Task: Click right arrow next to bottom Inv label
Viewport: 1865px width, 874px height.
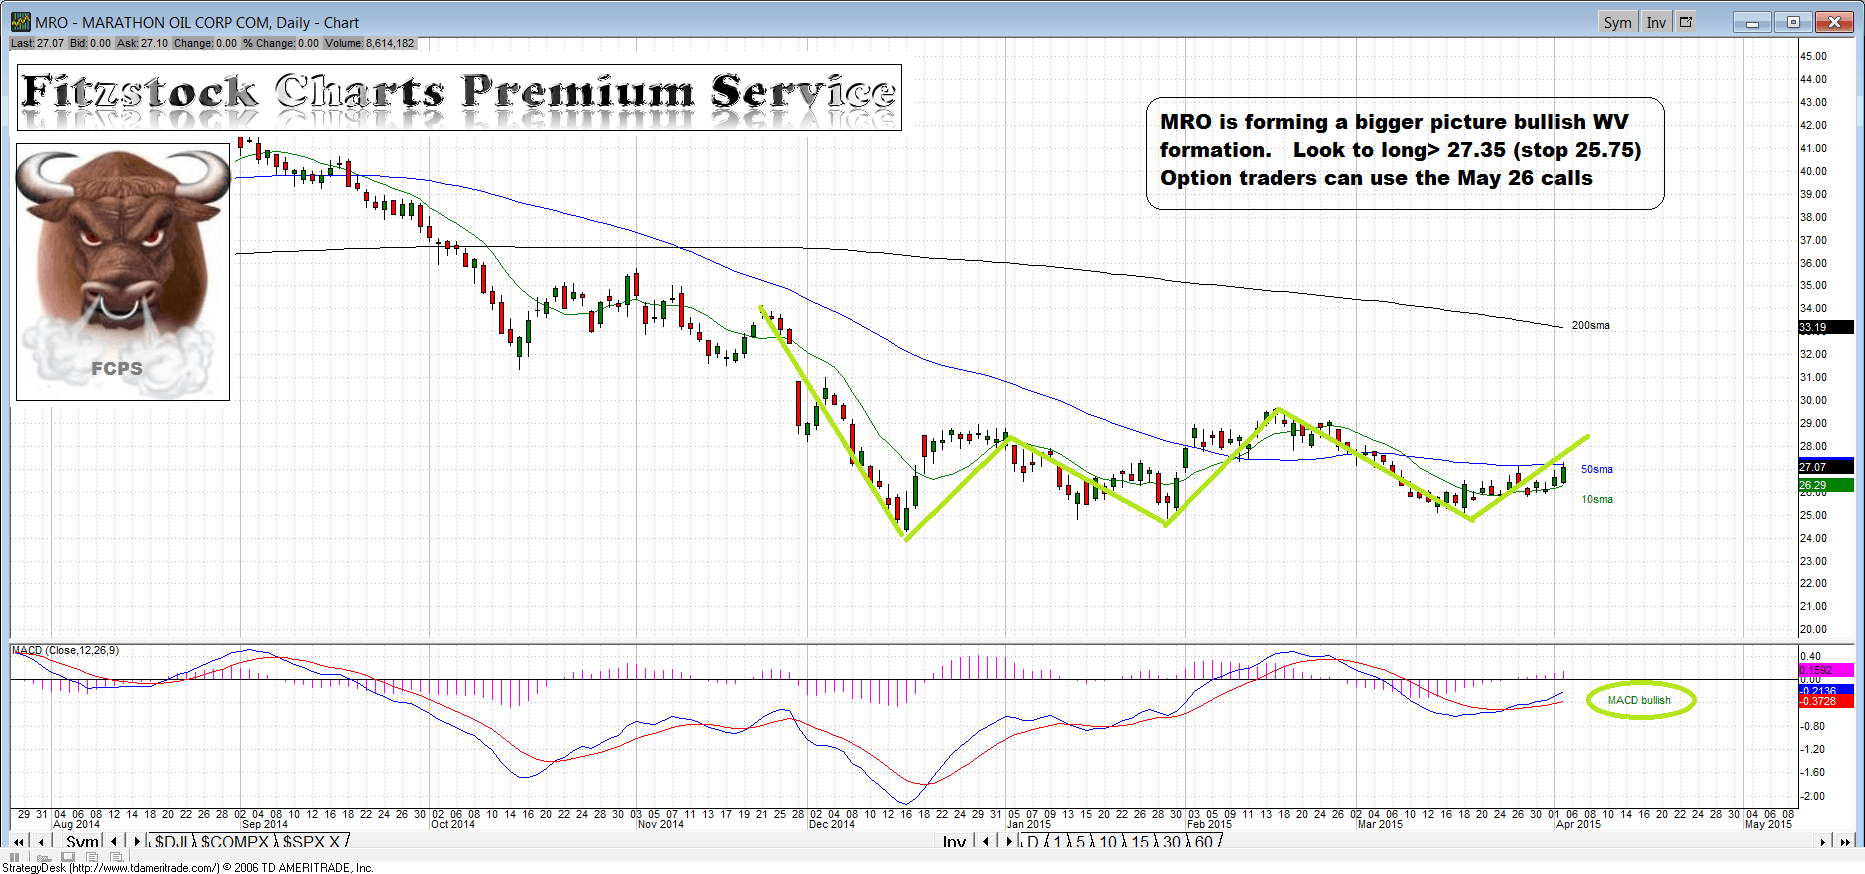Action: pyautogui.click(x=1008, y=842)
